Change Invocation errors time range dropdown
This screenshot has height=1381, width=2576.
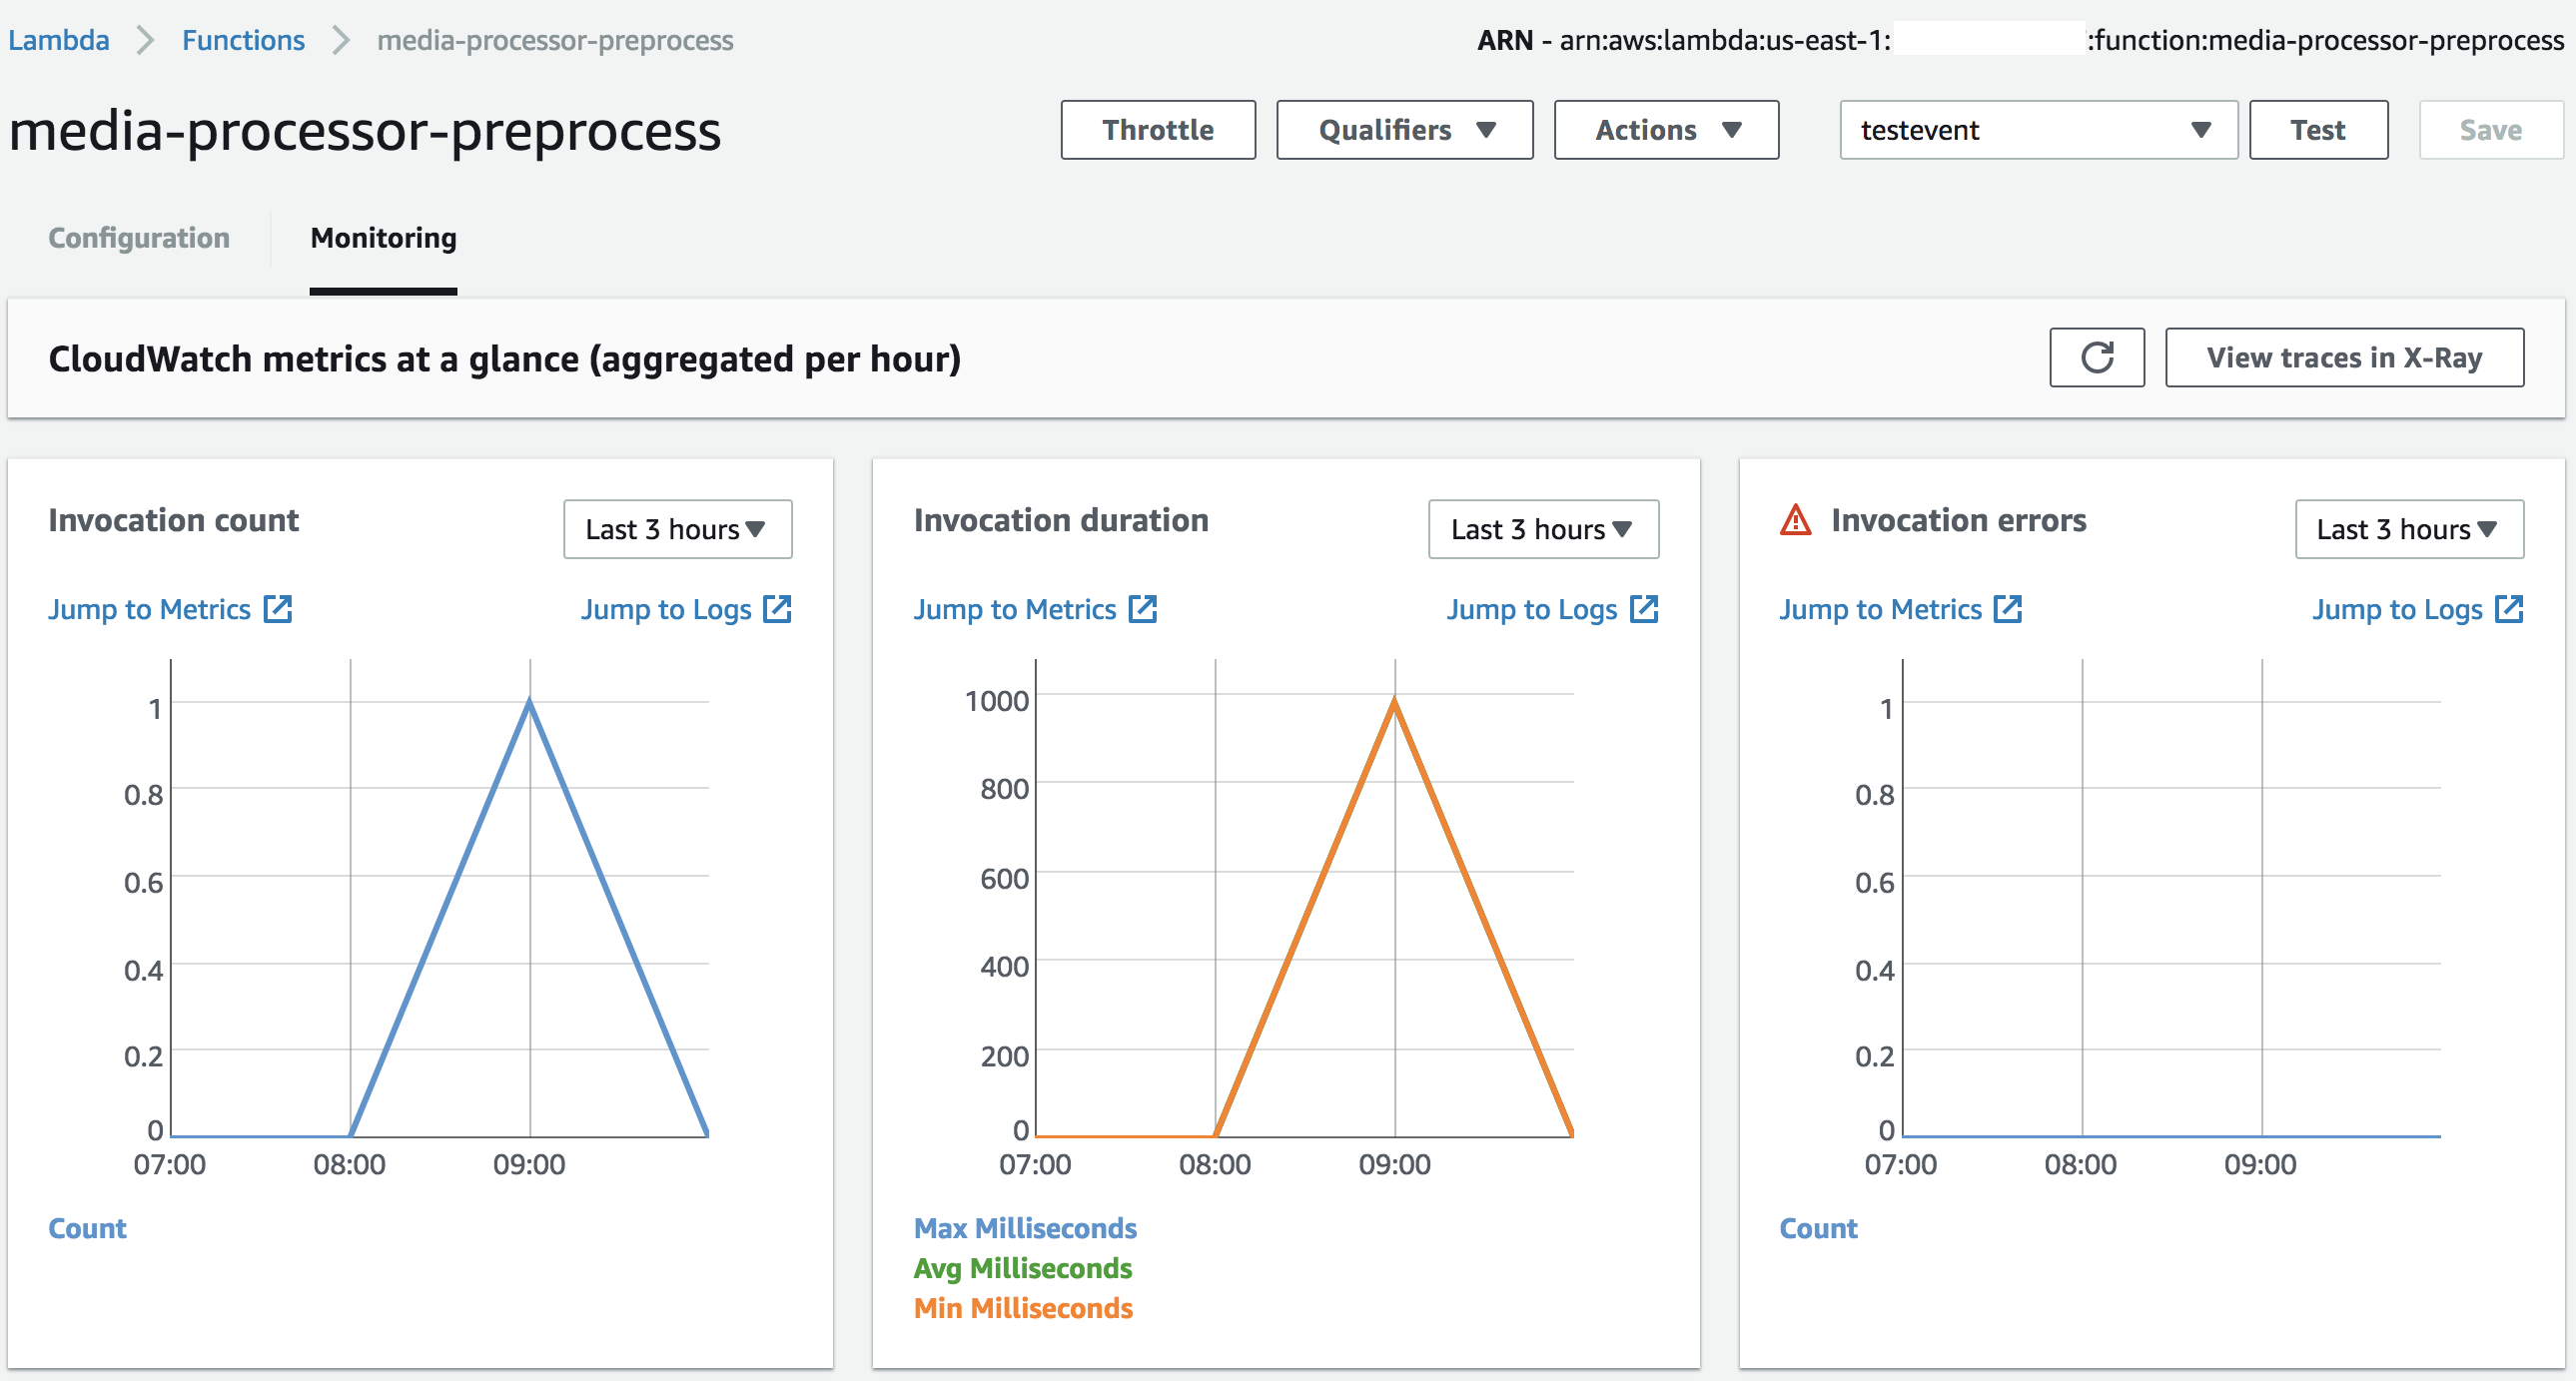tap(2409, 529)
